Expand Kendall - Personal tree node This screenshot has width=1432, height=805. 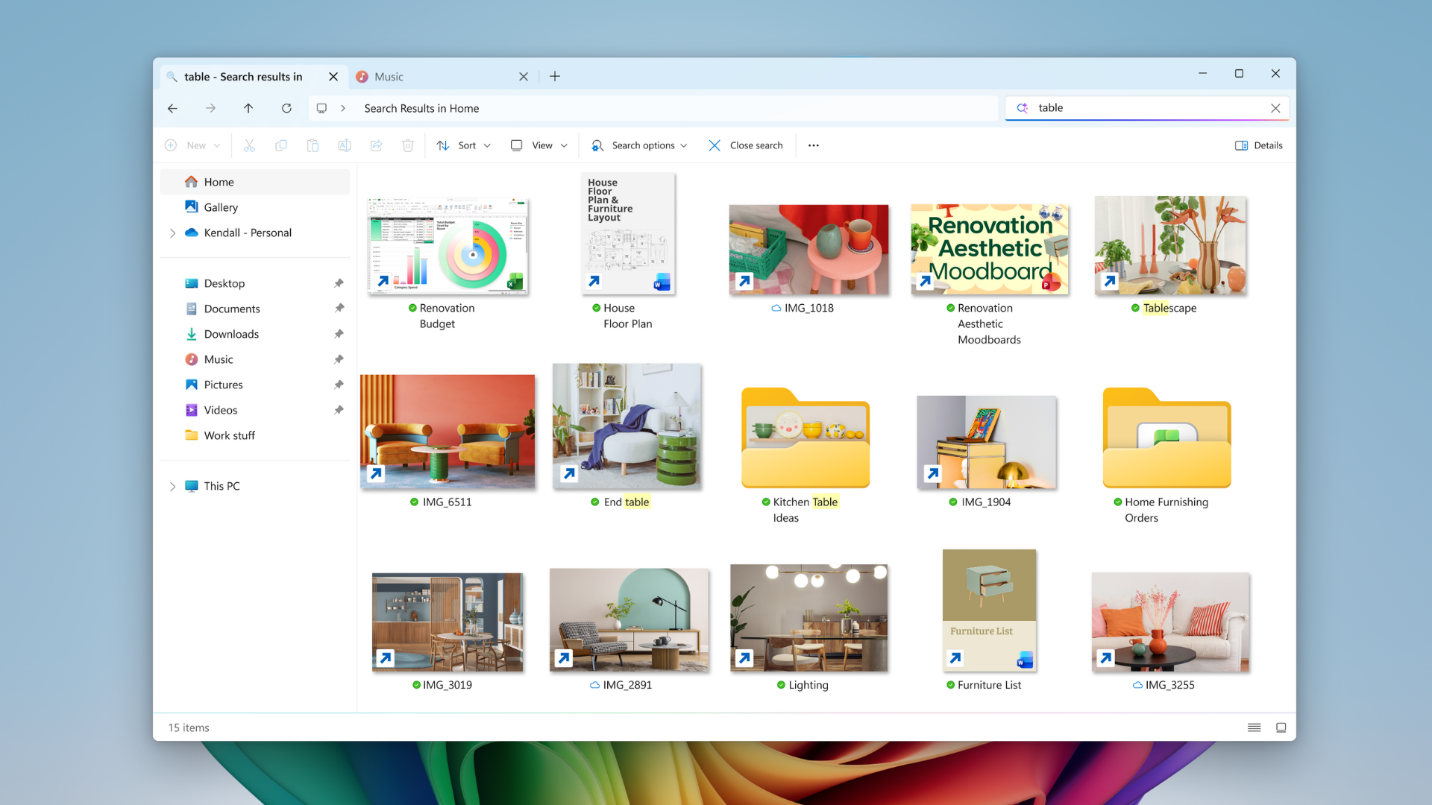172,233
